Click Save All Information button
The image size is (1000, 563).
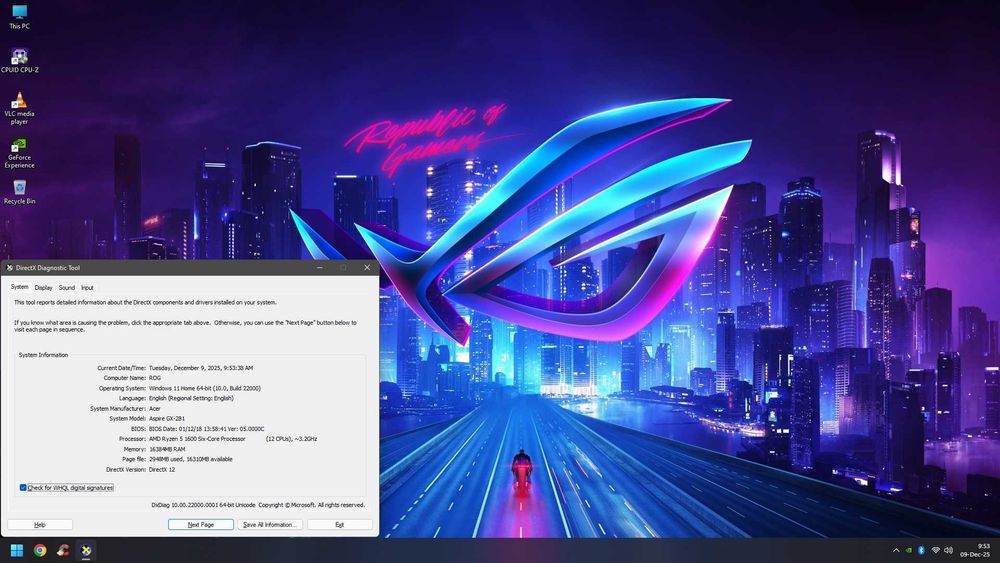coord(270,525)
